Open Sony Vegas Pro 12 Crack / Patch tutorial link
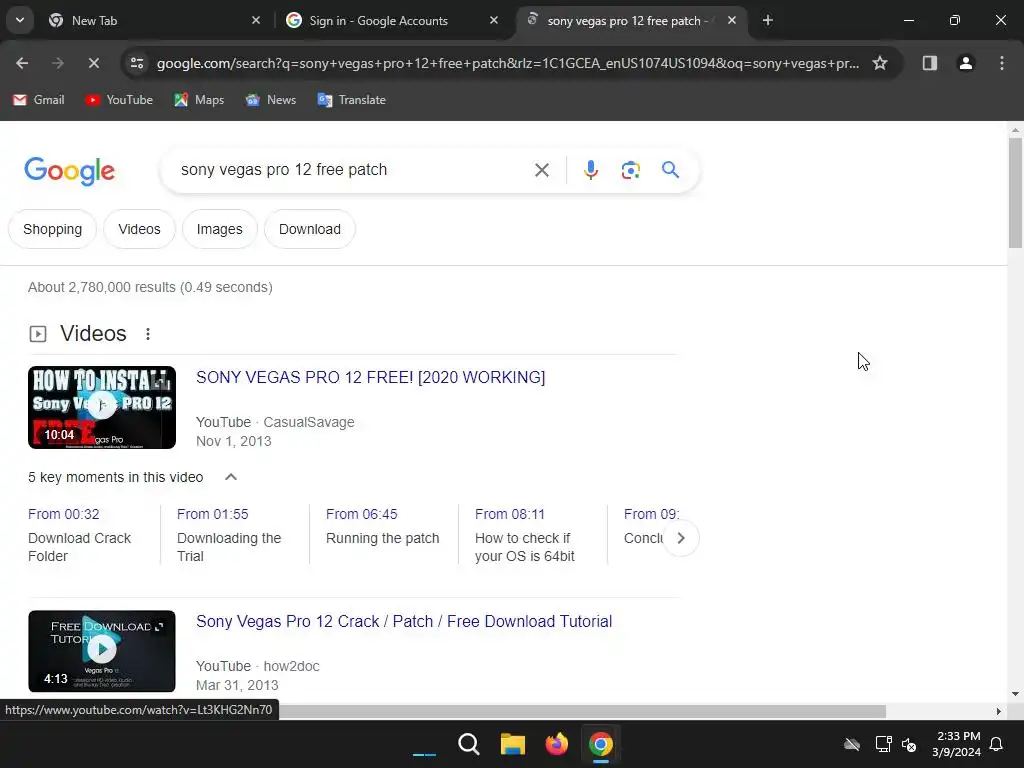 pos(404,622)
